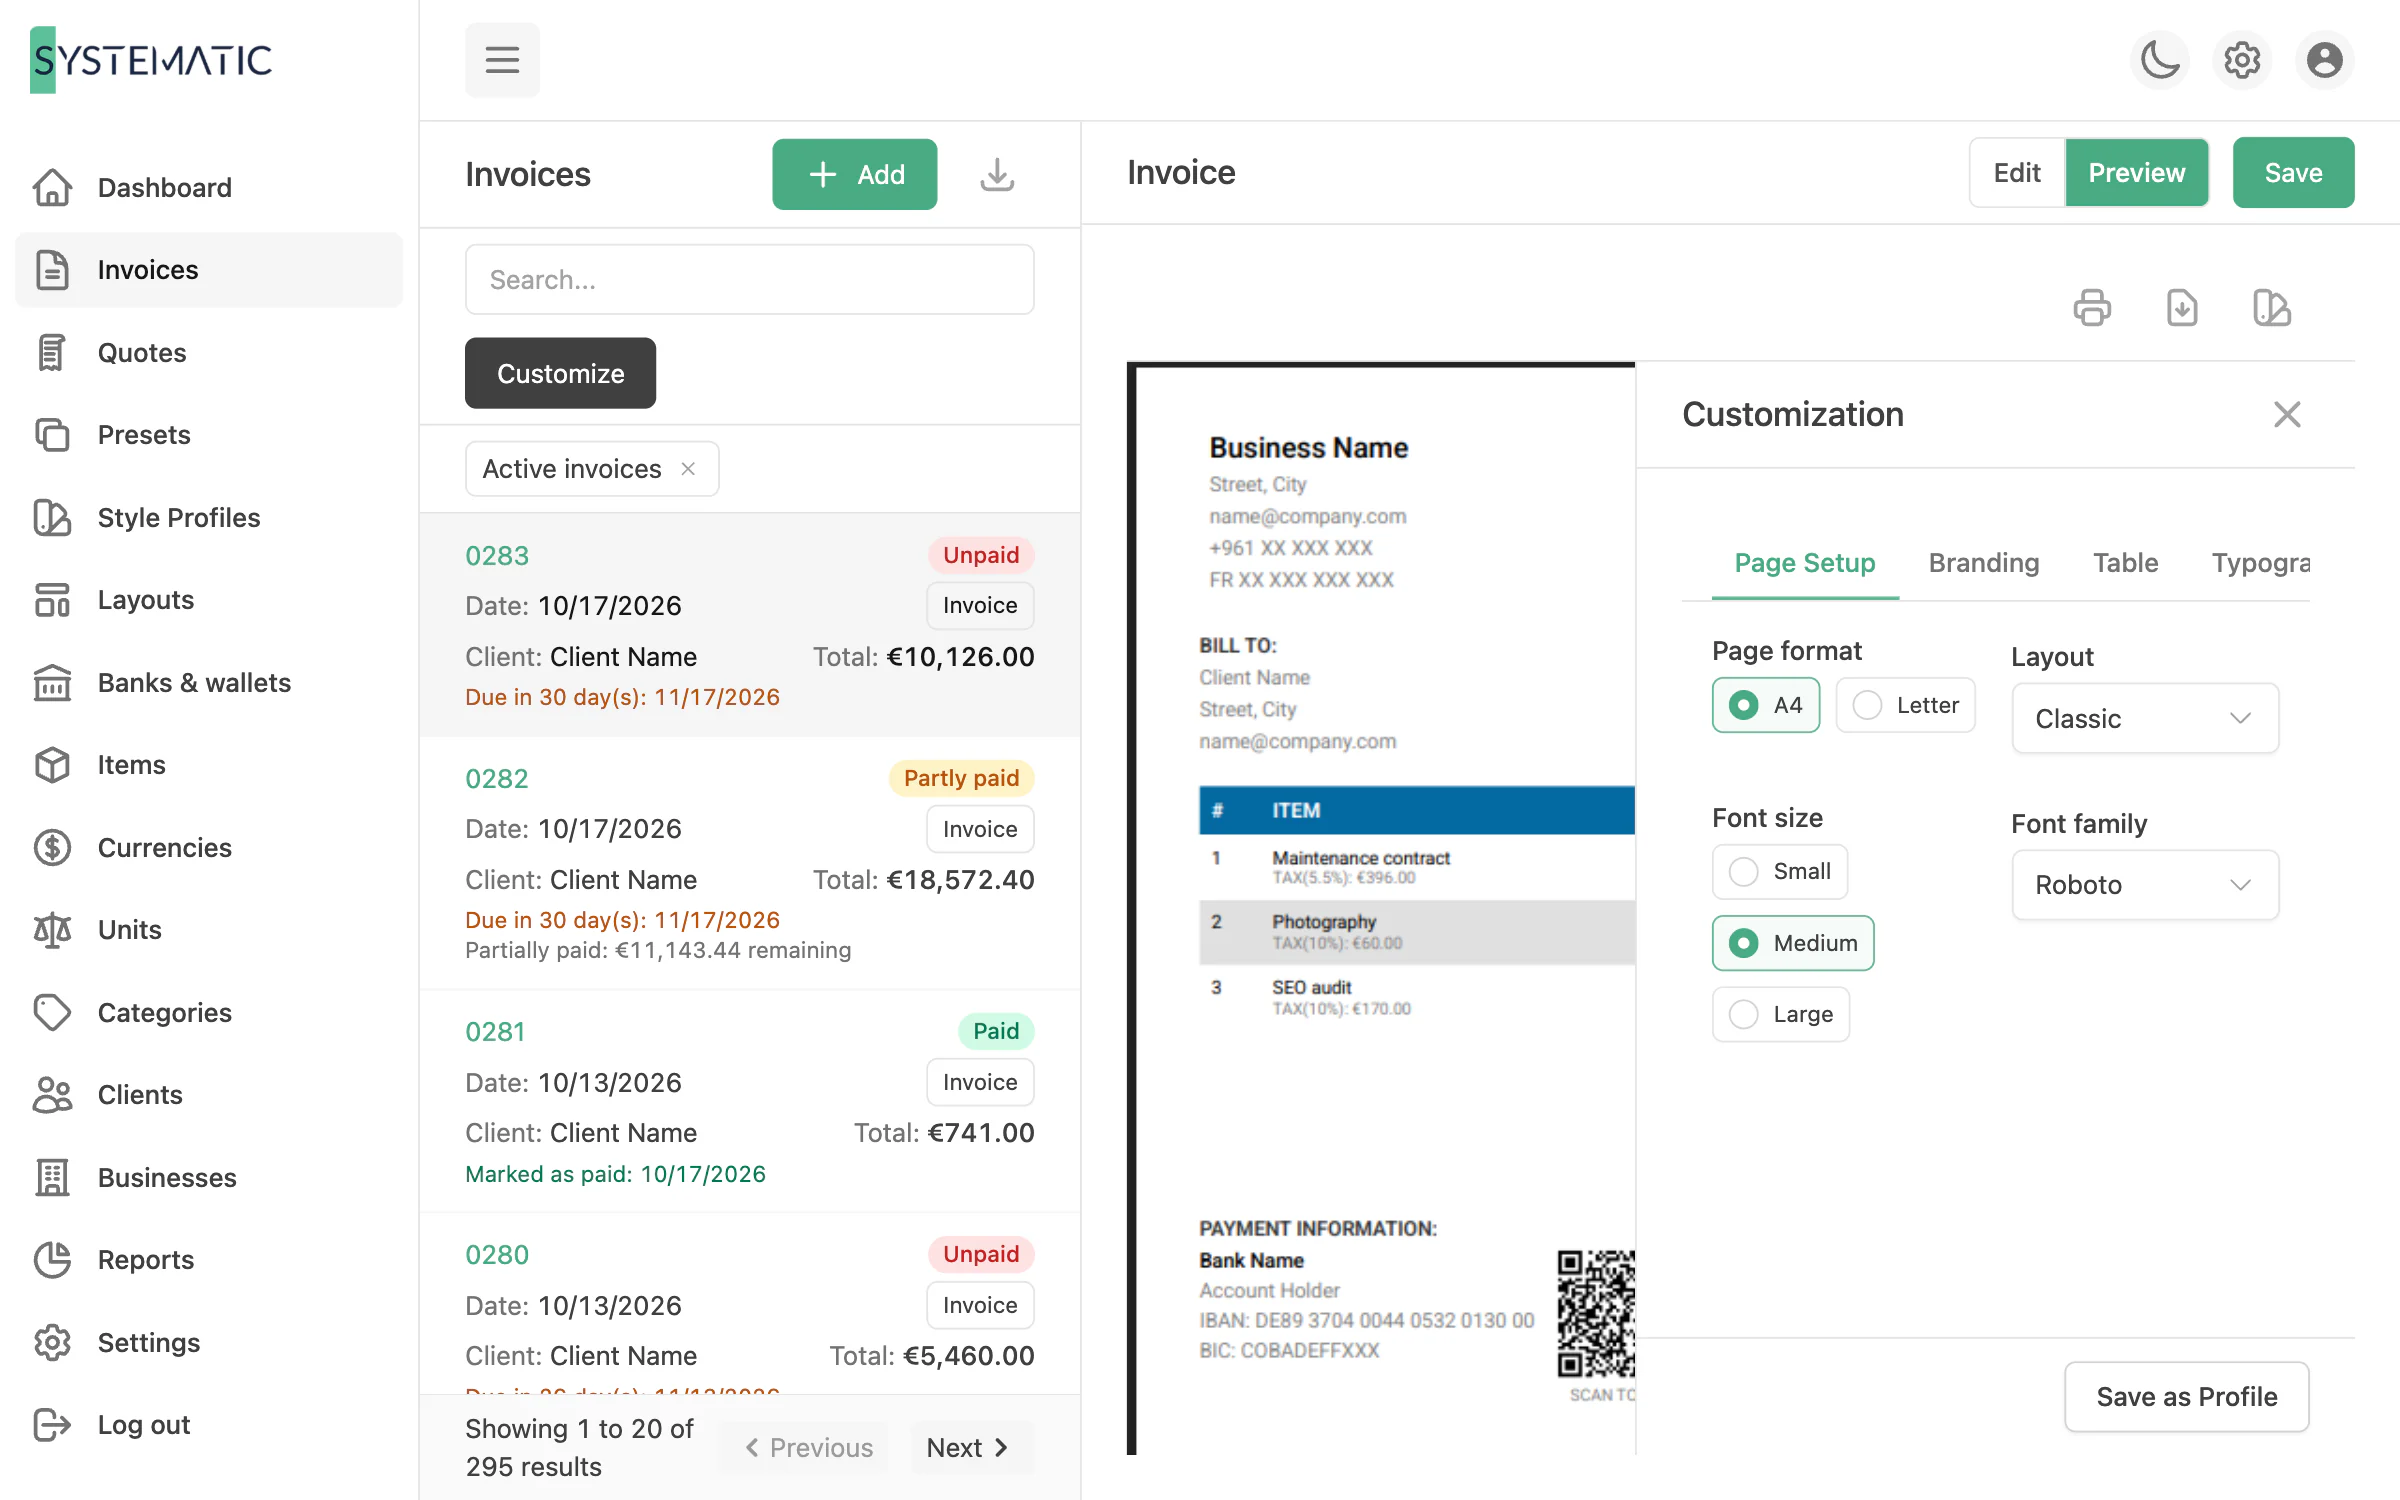Close the Customization panel

[x=2287, y=414]
